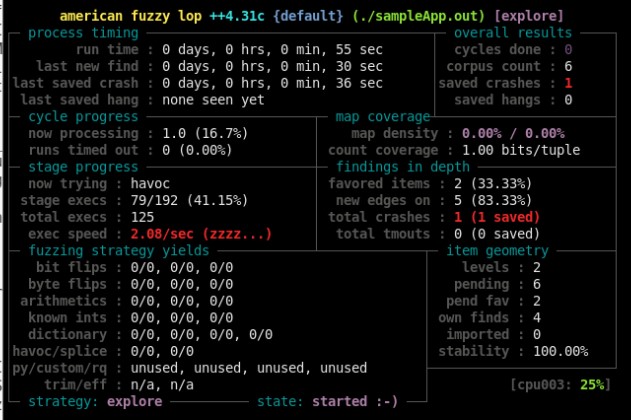Image resolution: width=631 pixels, height=420 pixels.
Task: Click 'strategy: explore' at the bottom
Action: tap(95, 401)
